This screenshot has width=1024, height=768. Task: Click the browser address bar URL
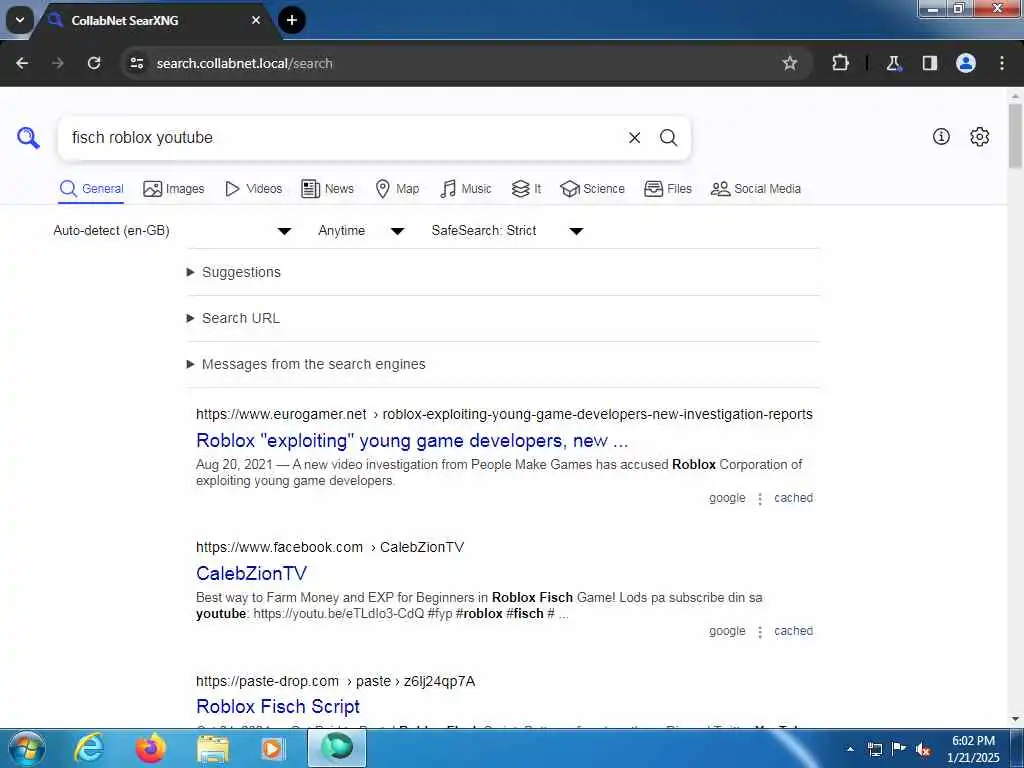244,63
